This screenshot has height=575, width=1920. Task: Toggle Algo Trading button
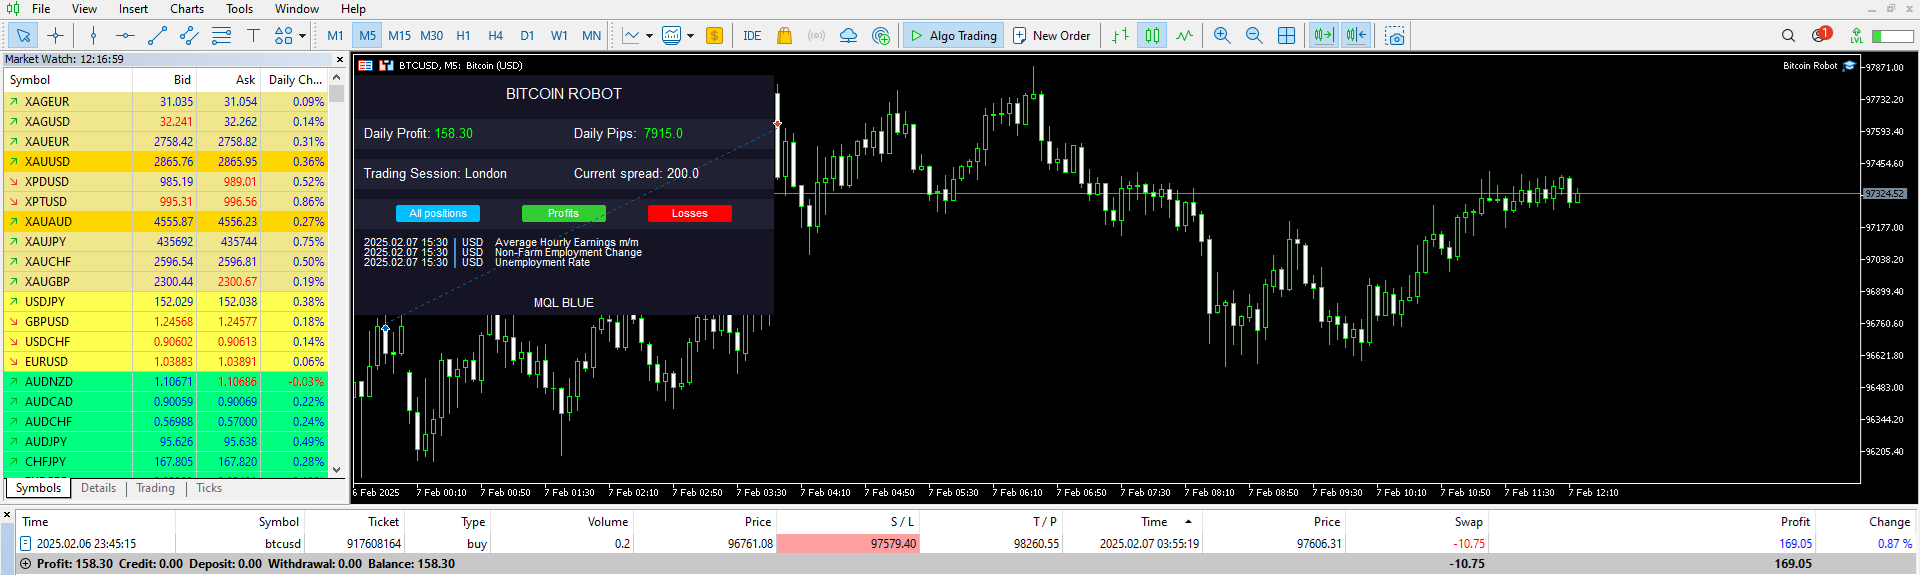[953, 36]
